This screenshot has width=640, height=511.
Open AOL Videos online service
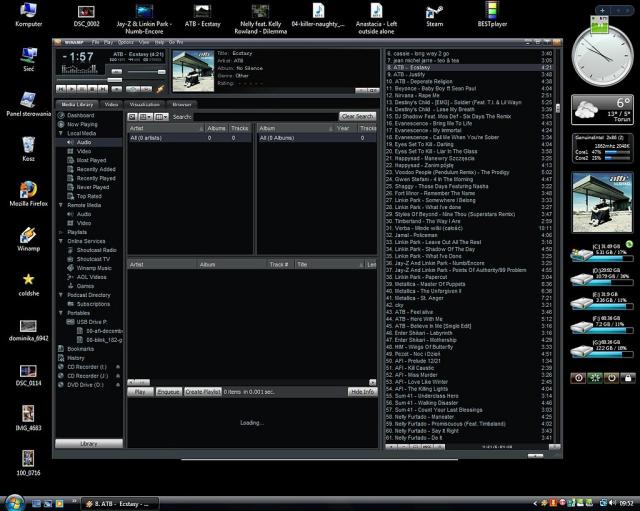[91, 277]
